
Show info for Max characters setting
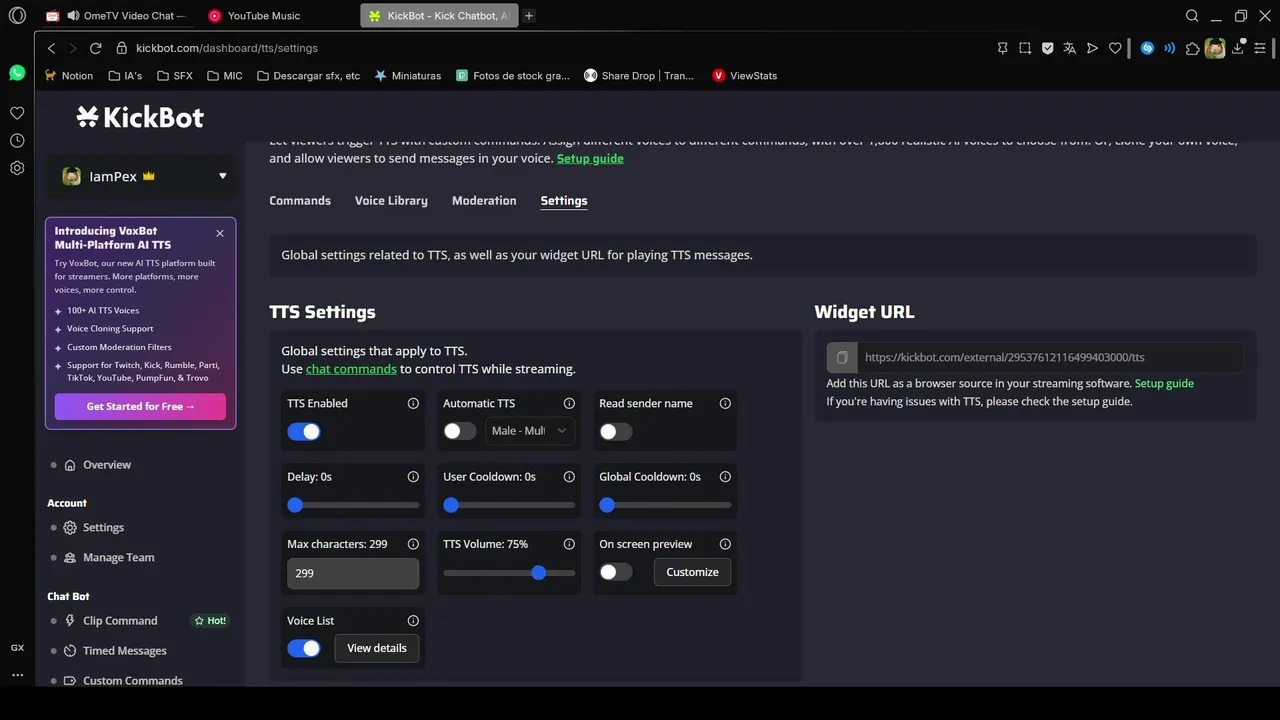point(413,544)
